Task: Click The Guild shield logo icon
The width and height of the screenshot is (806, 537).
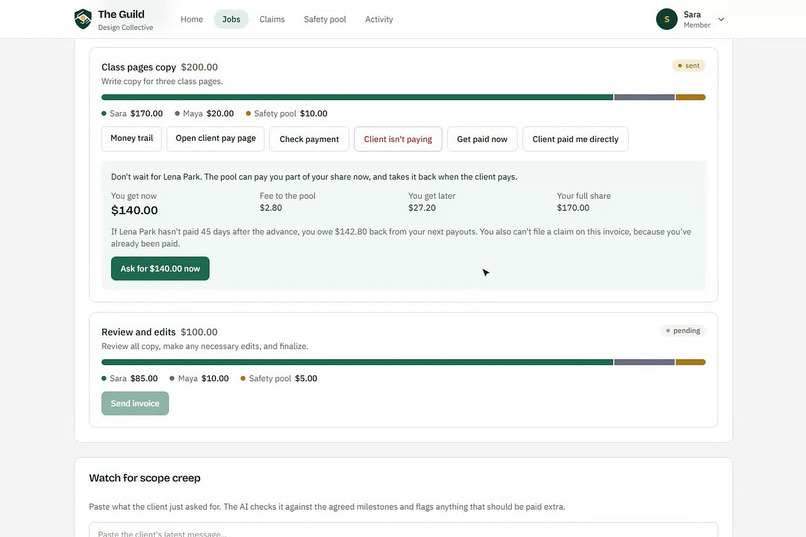Action: click(83, 19)
